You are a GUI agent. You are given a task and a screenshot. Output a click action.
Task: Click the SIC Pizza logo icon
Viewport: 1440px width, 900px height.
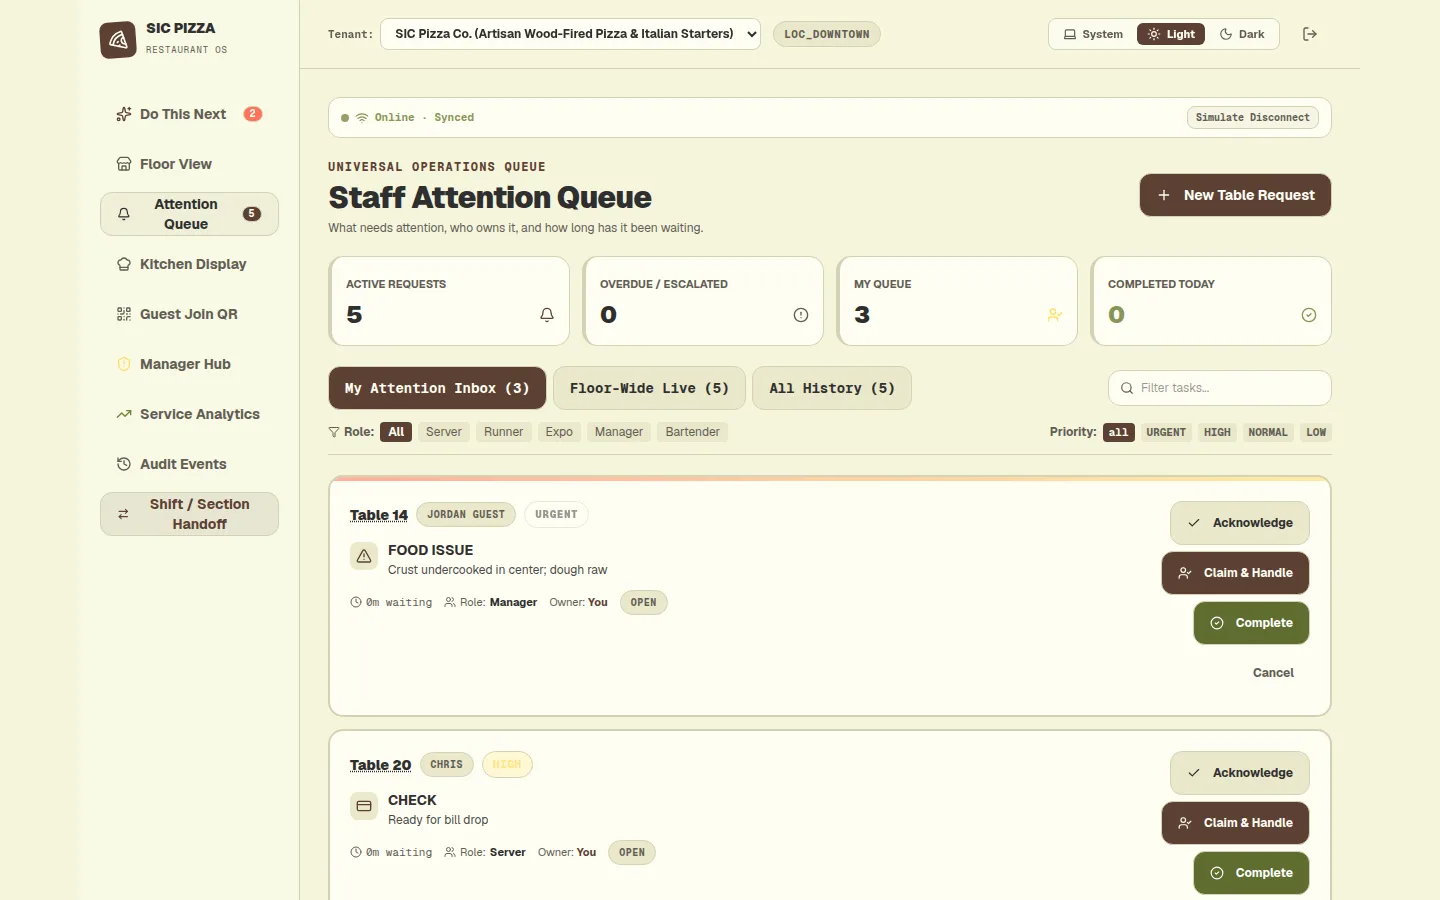point(118,40)
